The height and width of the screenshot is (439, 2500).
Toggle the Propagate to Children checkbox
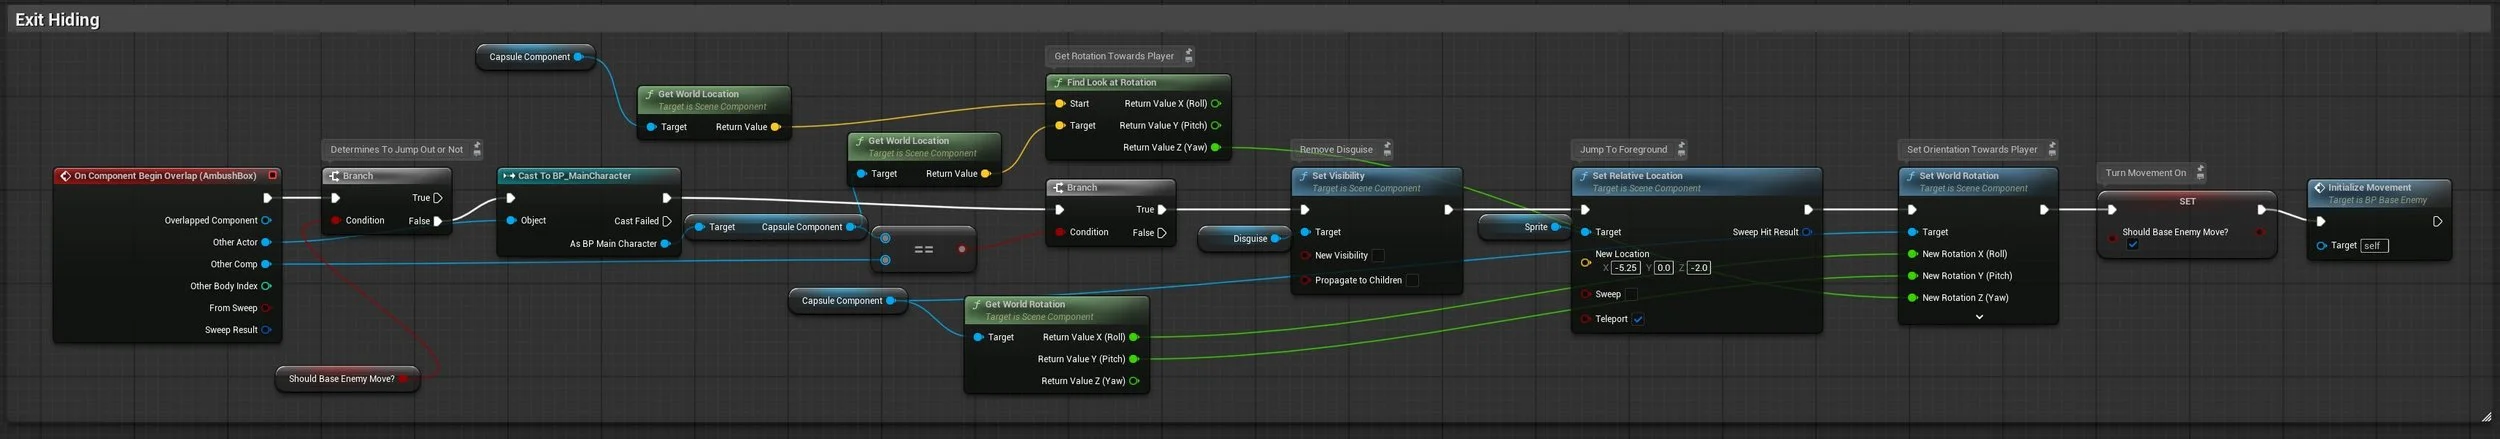pos(1412,281)
